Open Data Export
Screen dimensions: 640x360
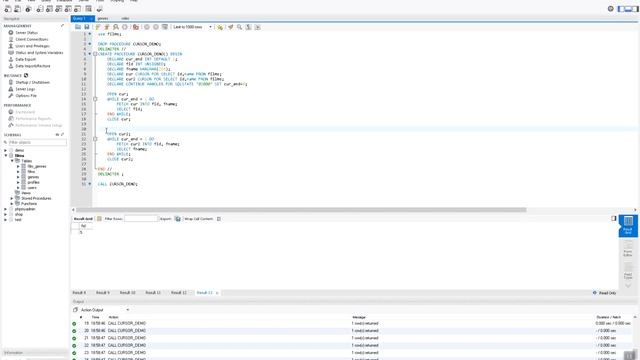point(25,59)
